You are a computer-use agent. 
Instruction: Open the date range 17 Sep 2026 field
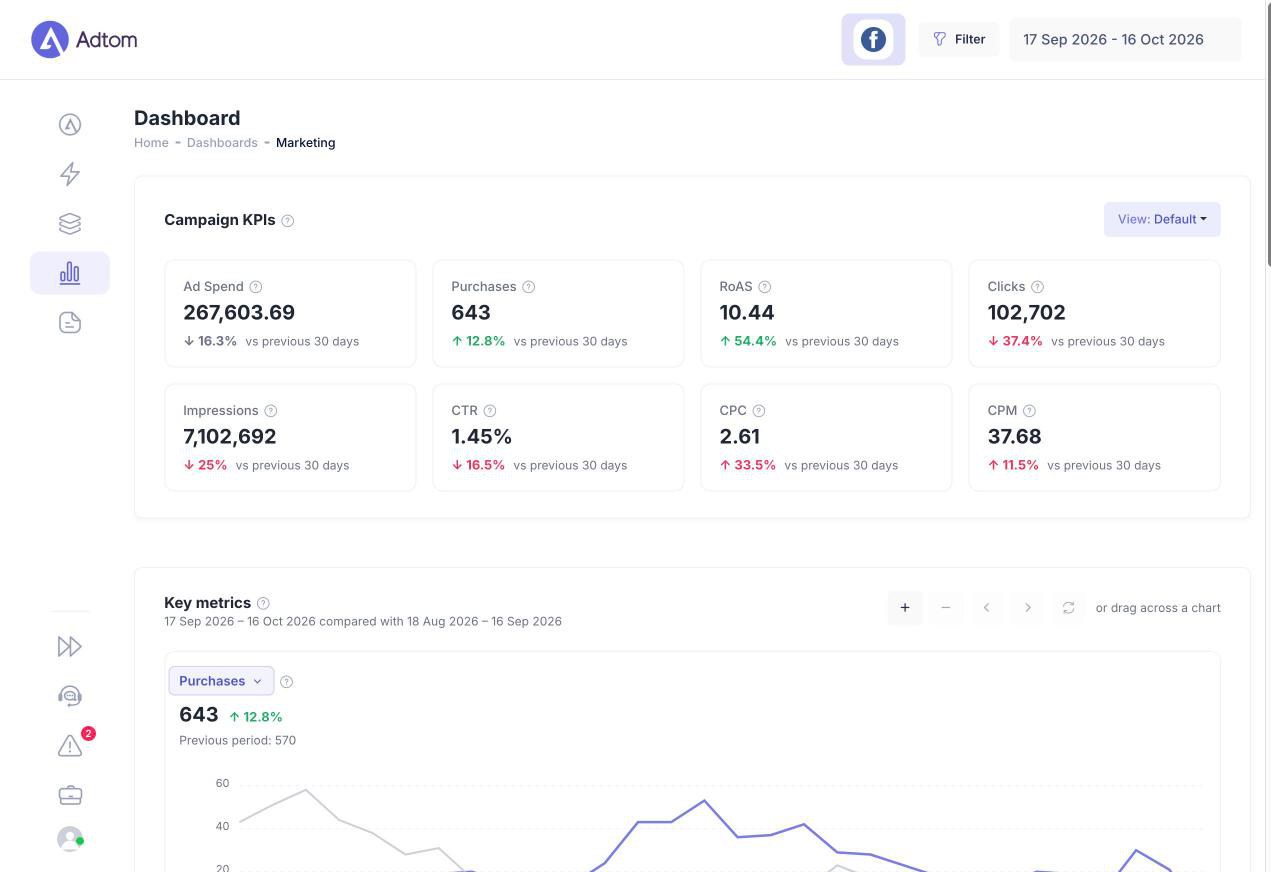[x=1125, y=39]
